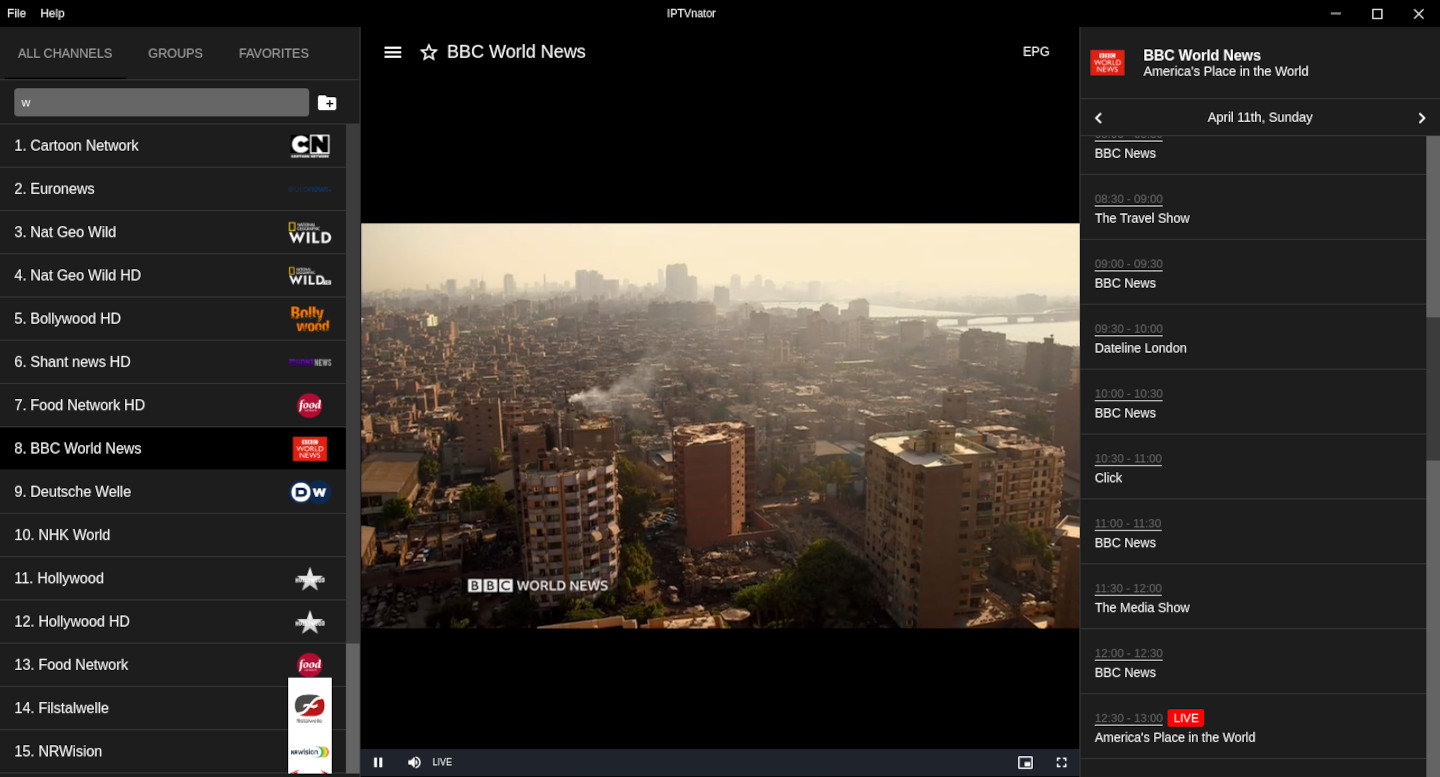
Task: Select Cartoon Network channel logo
Action: (309, 146)
